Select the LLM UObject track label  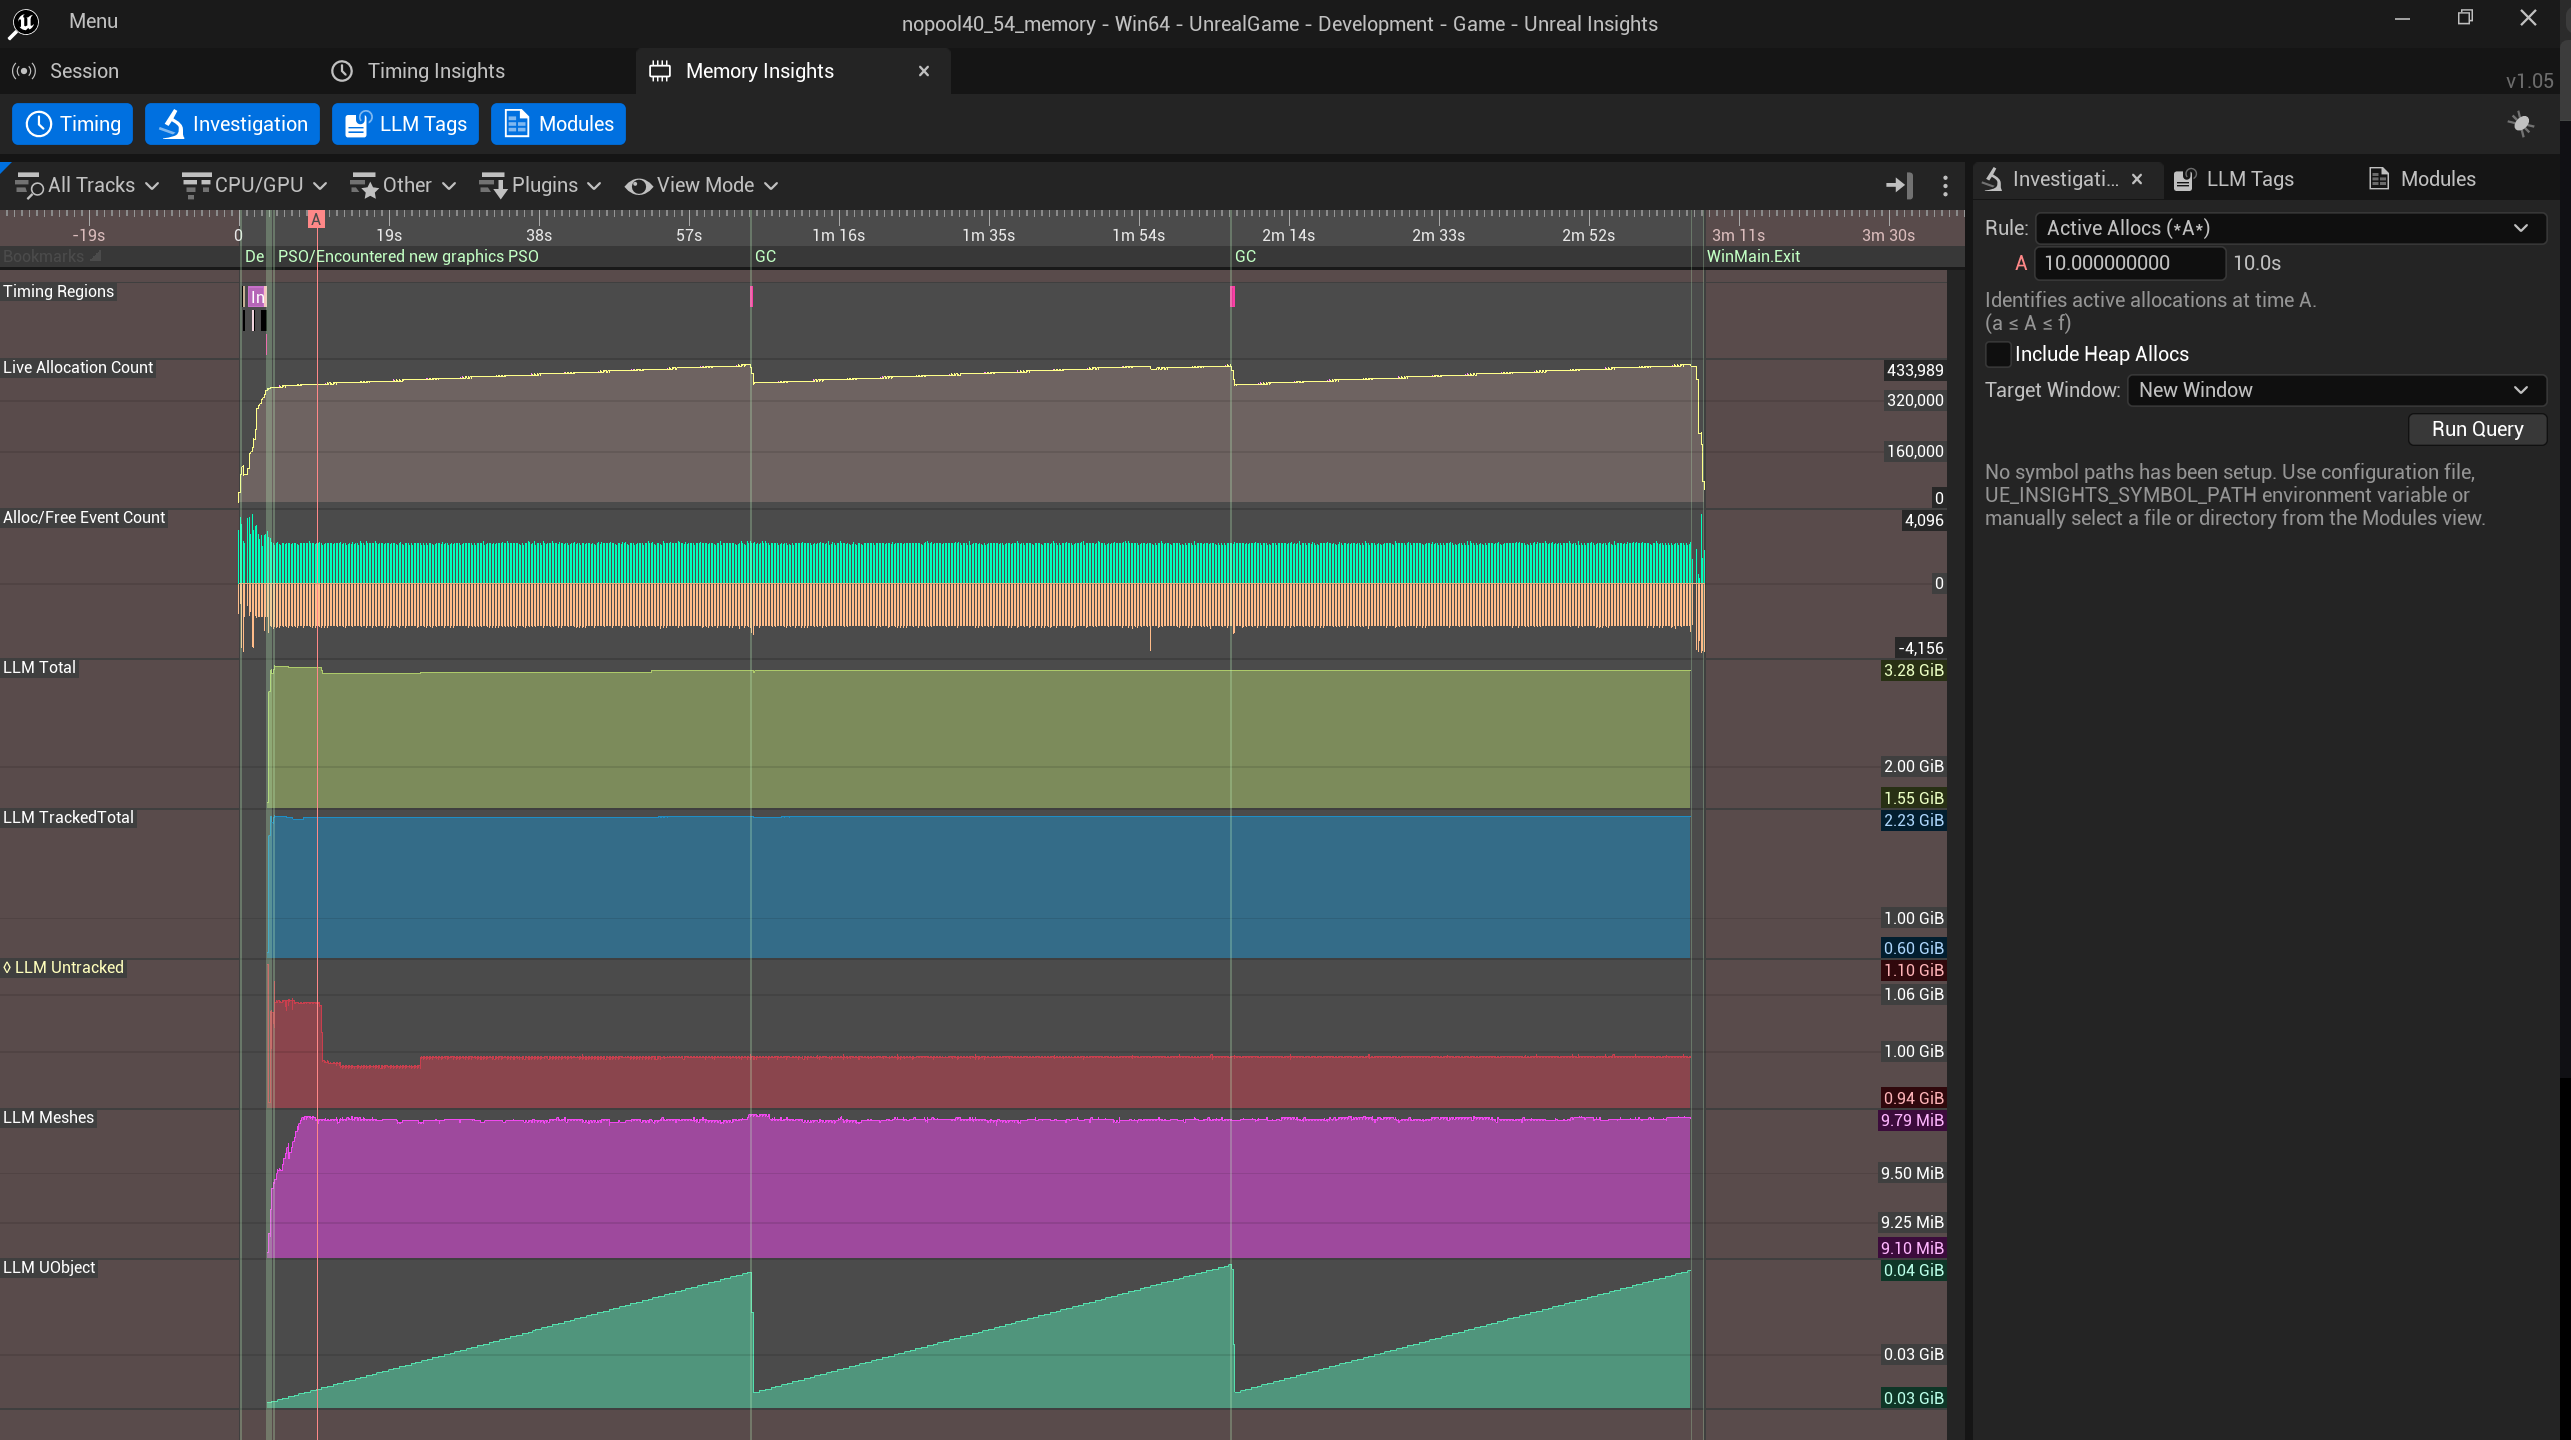49,1267
